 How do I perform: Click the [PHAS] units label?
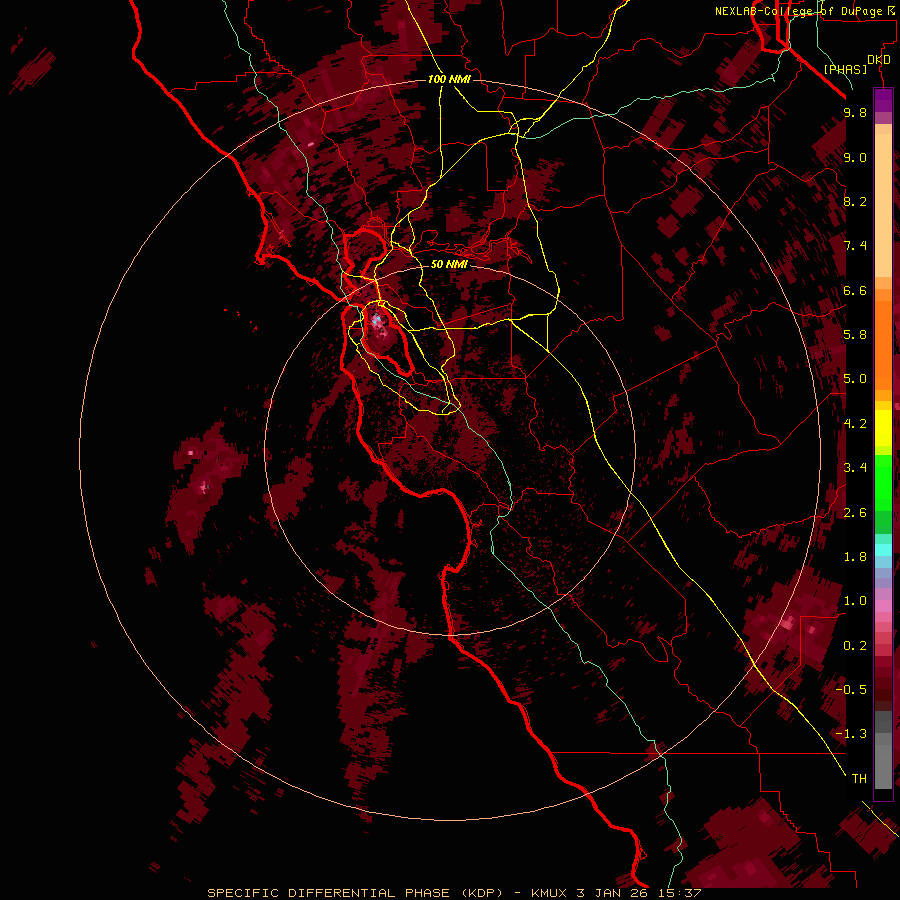[x=845, y=69]
